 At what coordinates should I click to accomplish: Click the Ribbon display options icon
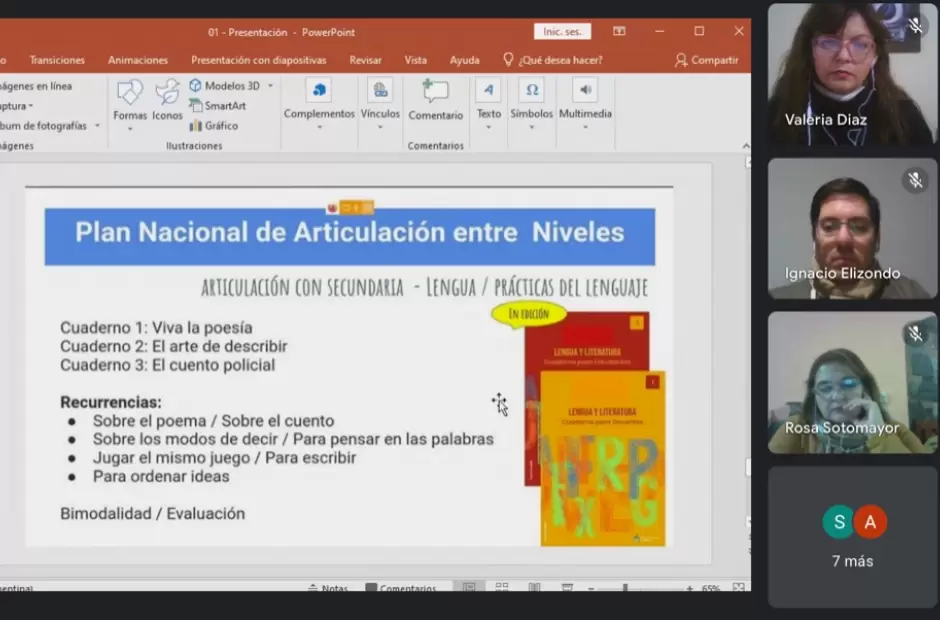pos(619,32)
